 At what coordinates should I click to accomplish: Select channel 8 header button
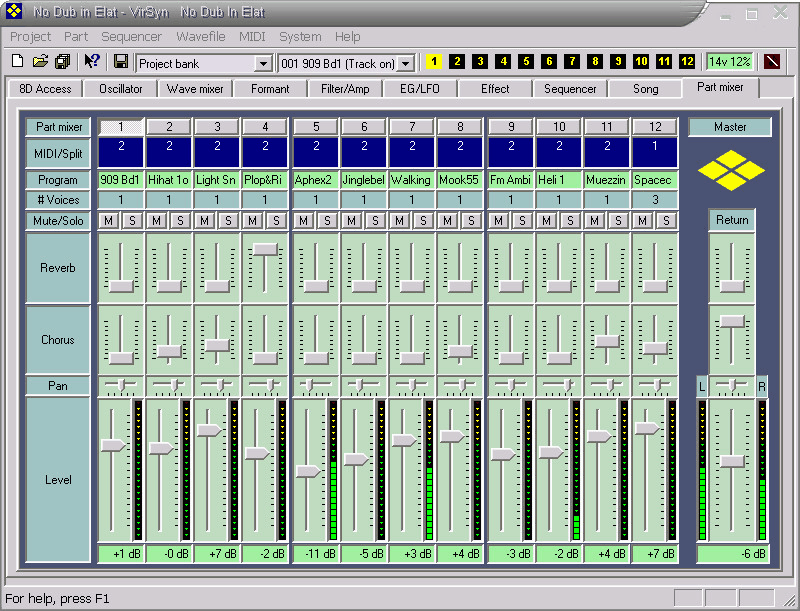(x=460, y=126)
